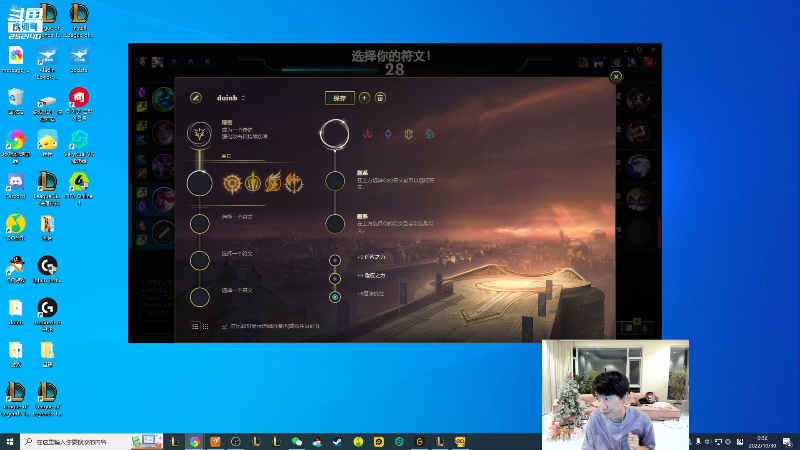Delete rune page with trash icon
The width and height of the screenshot is (800, 450).
380,97
